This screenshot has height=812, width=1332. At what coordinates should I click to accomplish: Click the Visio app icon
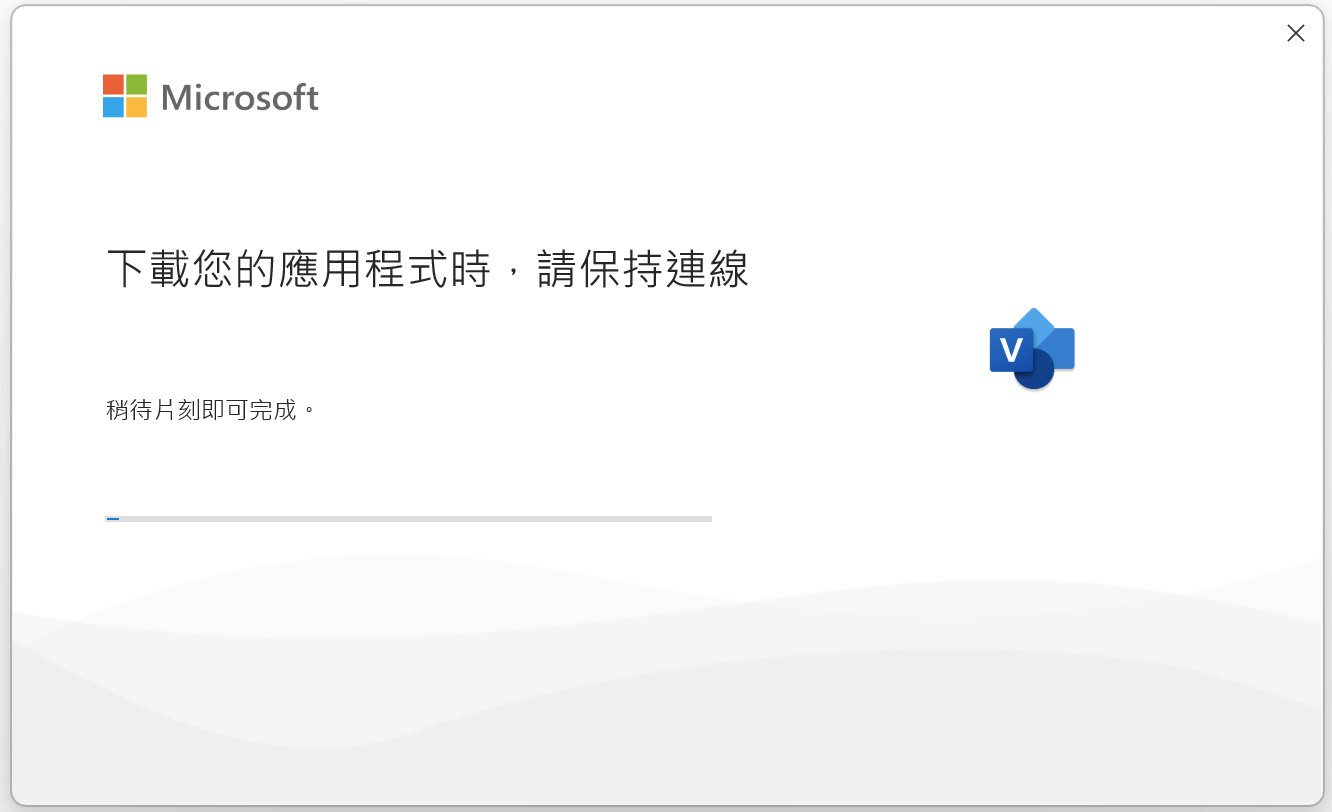tap(1032, 349)
